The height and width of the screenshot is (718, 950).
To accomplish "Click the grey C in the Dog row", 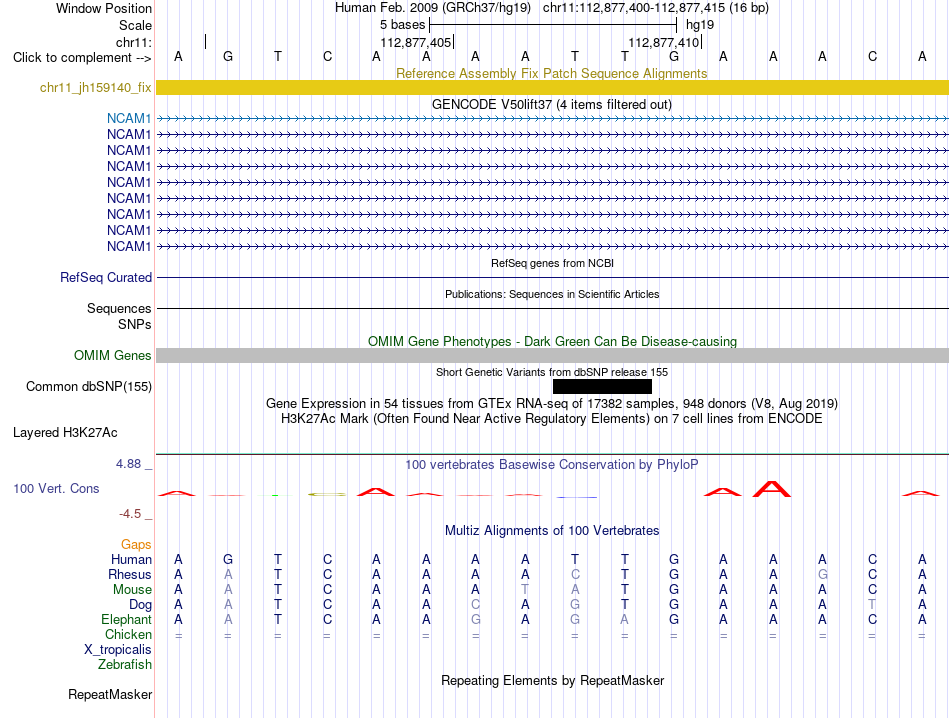I will 476,605.
